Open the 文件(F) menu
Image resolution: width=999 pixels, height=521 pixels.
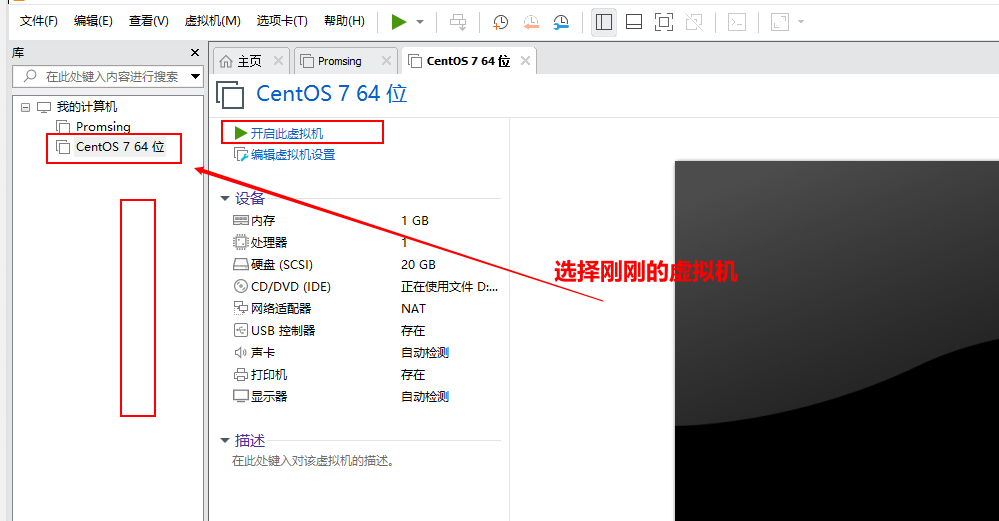click(39, 21)
